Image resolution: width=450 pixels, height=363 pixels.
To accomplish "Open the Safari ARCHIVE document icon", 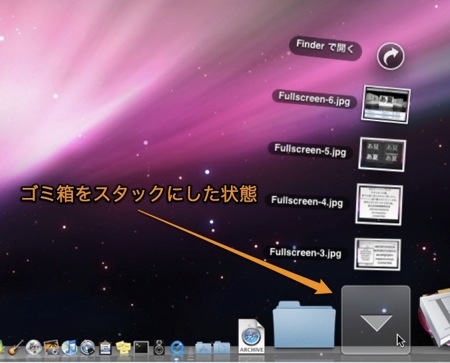I will [251, 336].
